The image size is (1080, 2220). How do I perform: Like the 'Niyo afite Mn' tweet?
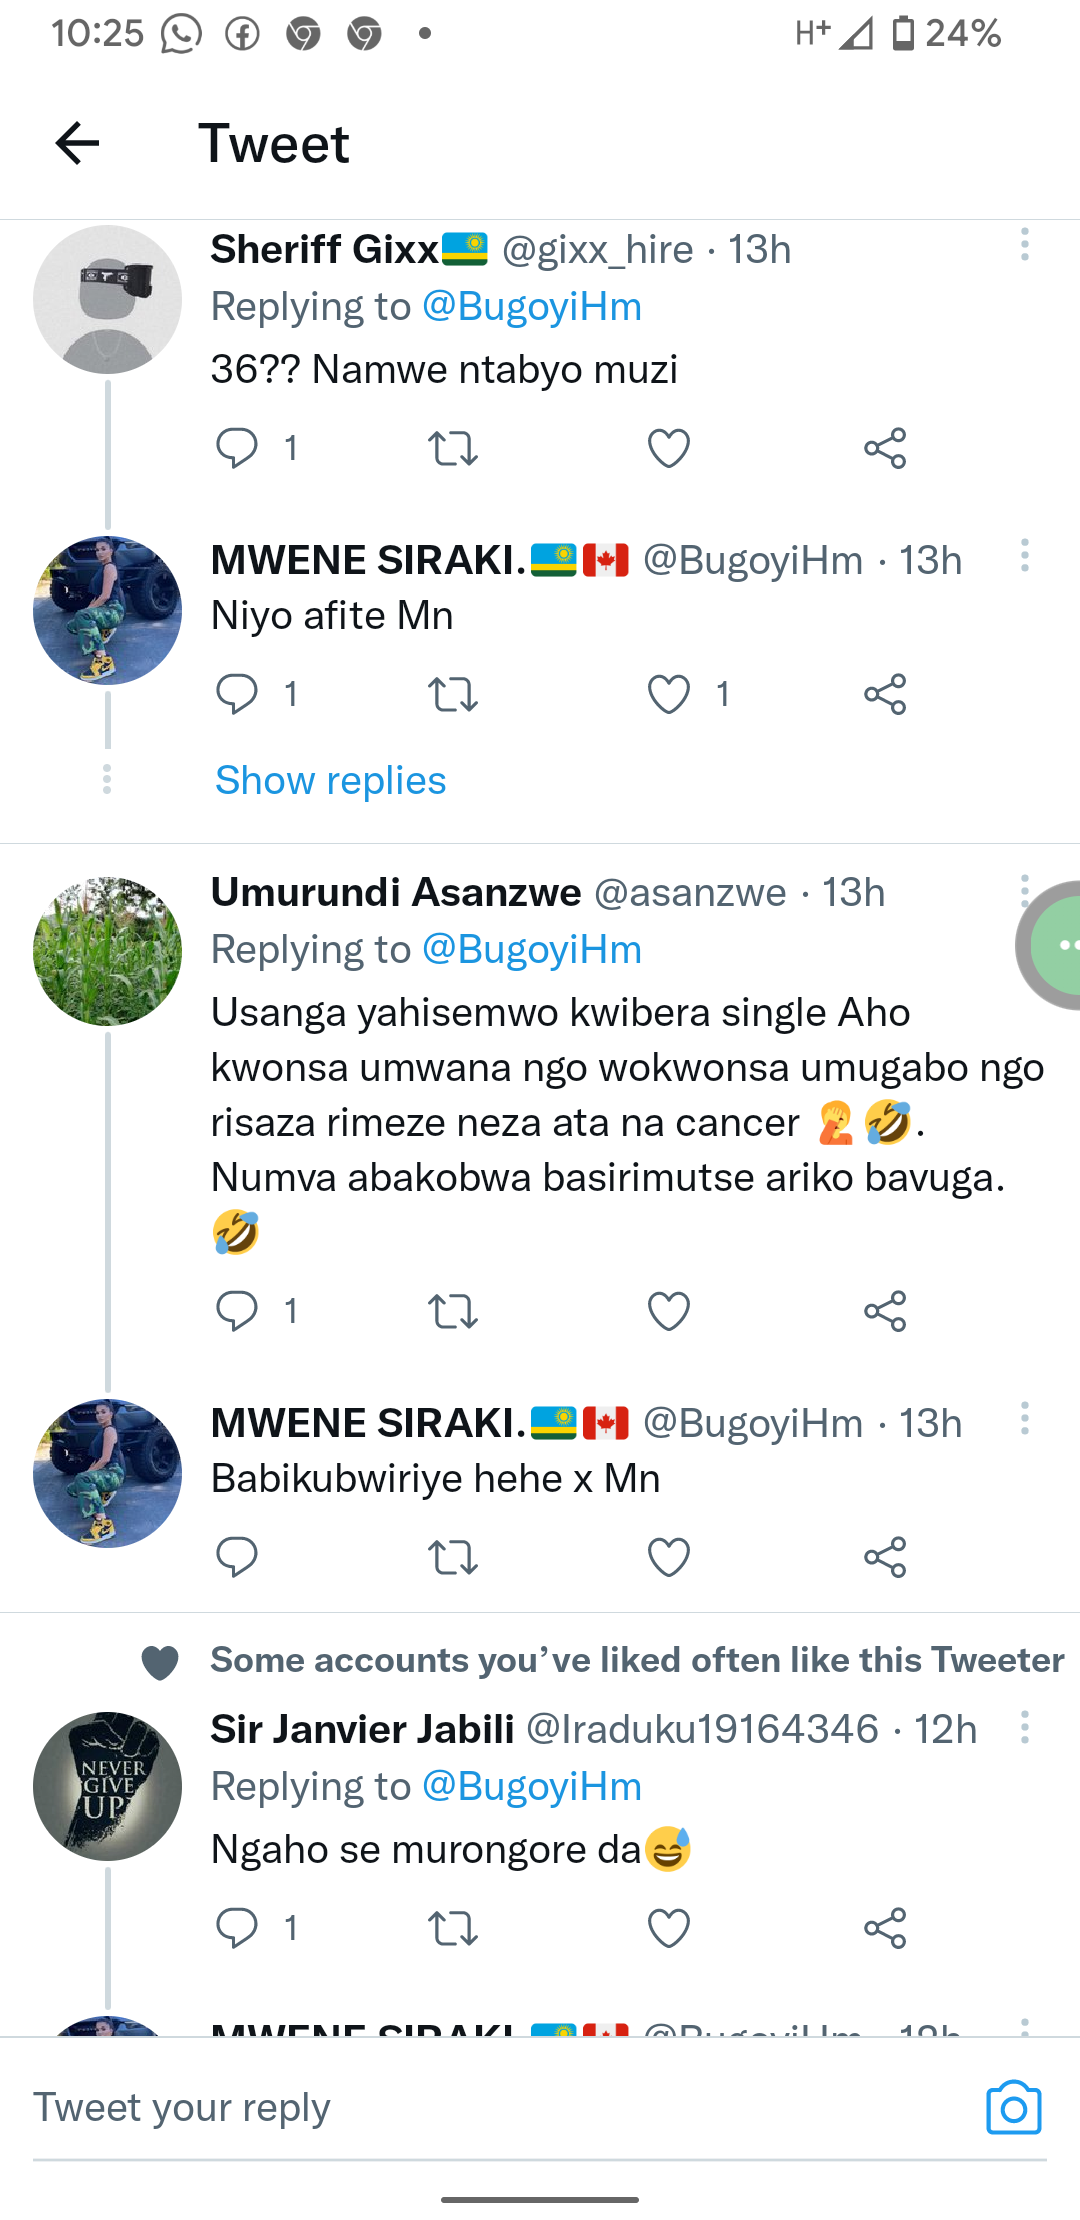[x=668, y=694]
